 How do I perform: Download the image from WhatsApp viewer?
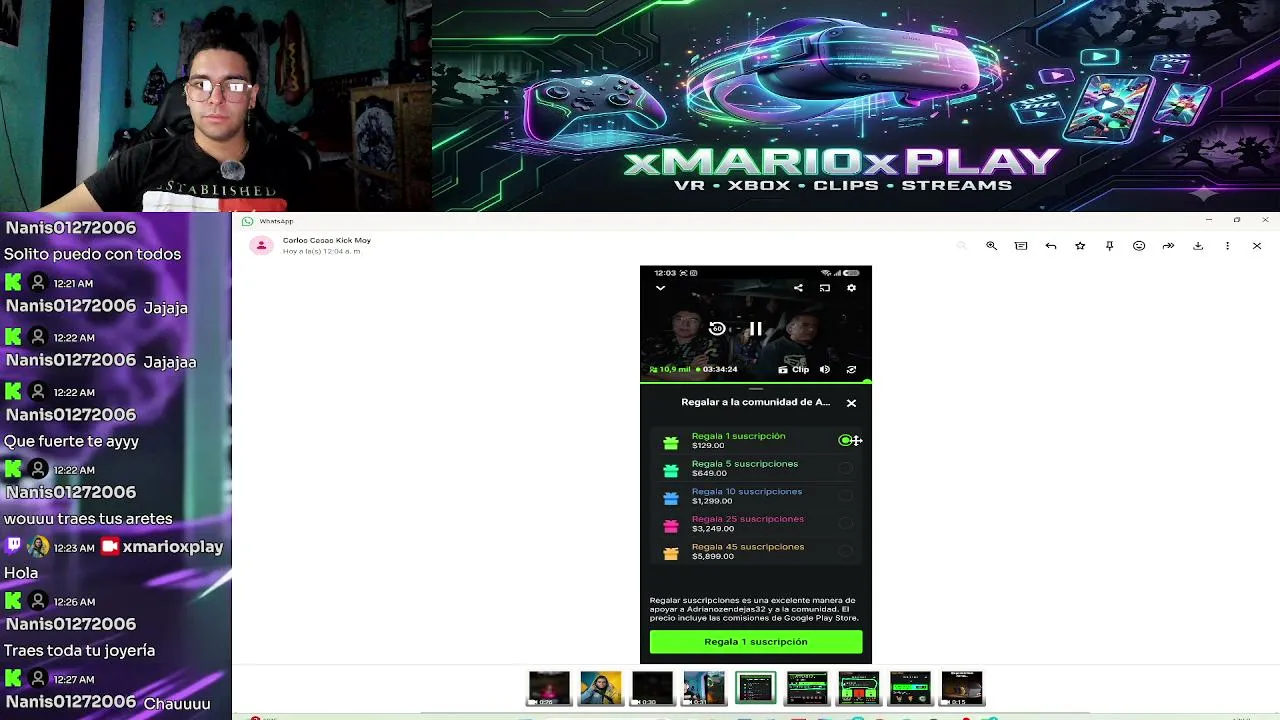pyautogui.click(x=1198, y=246)
